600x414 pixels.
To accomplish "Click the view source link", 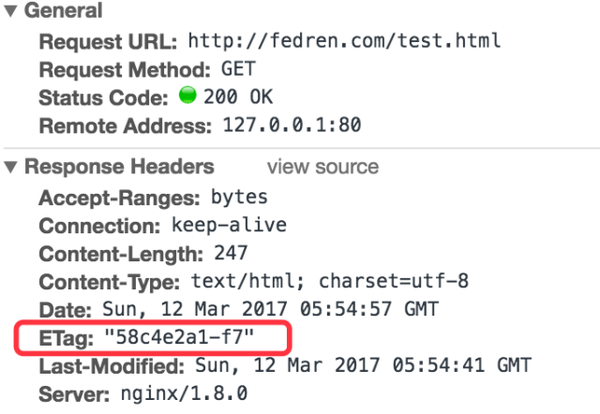I will tap(323, 167).
